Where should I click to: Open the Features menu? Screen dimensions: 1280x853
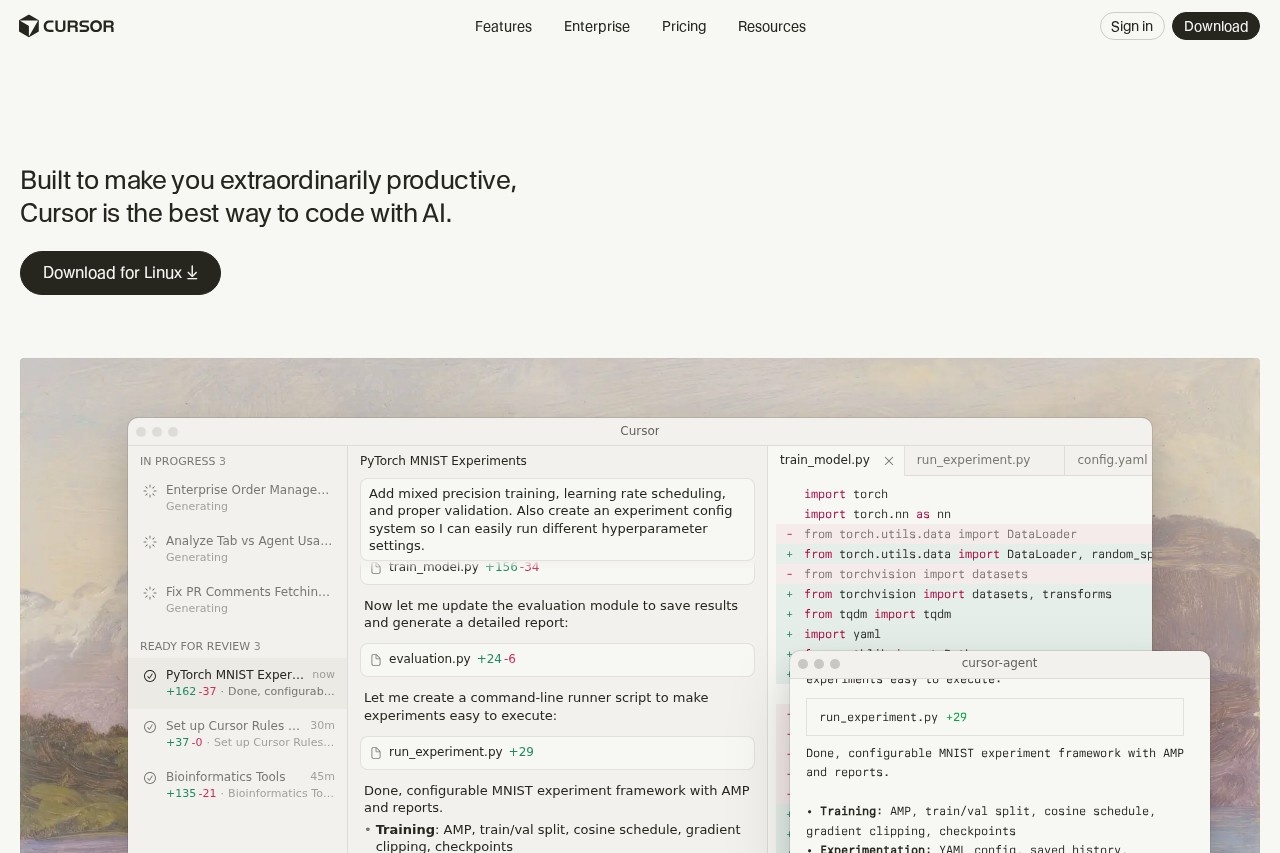pyautogui.click(x=503, y=27)
